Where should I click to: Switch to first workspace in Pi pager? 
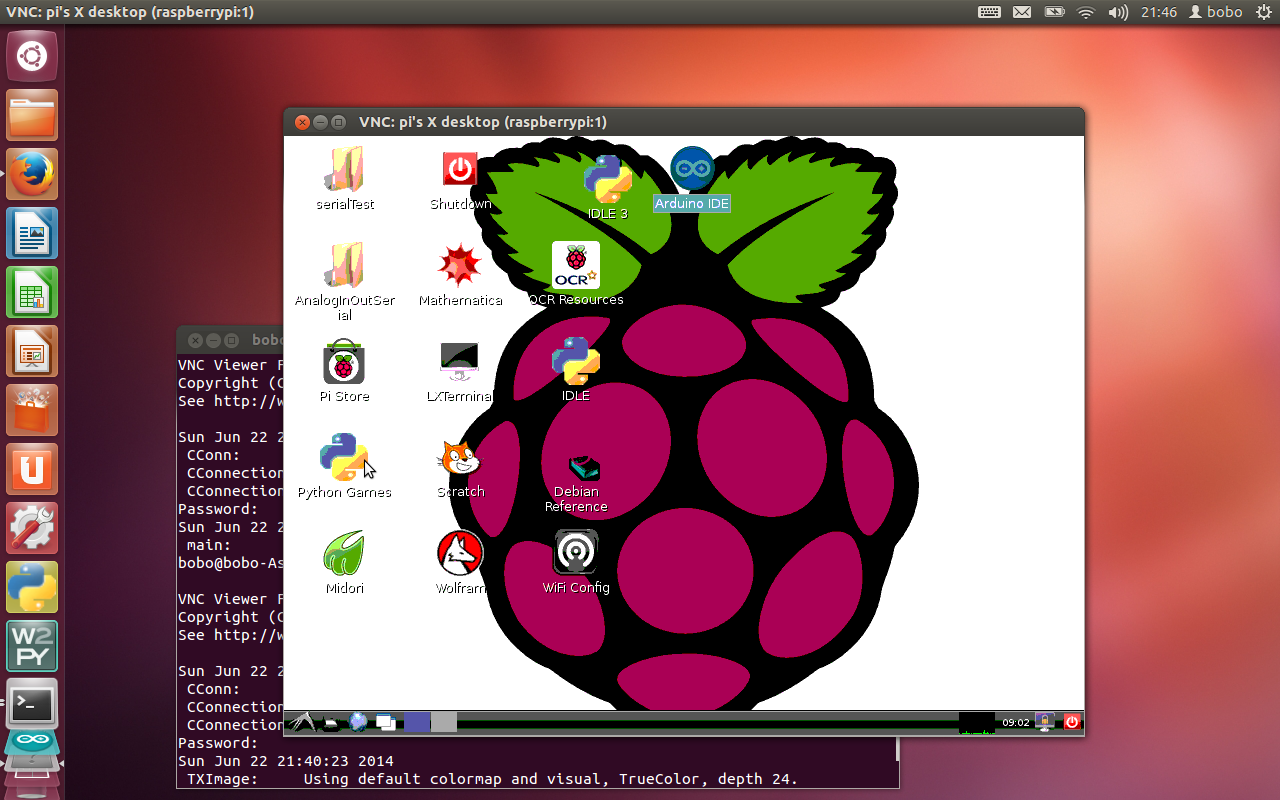417,722
